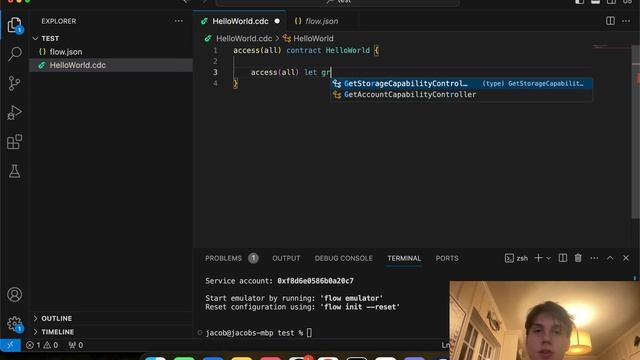Open the PORTS panel tab

point(447,258)
